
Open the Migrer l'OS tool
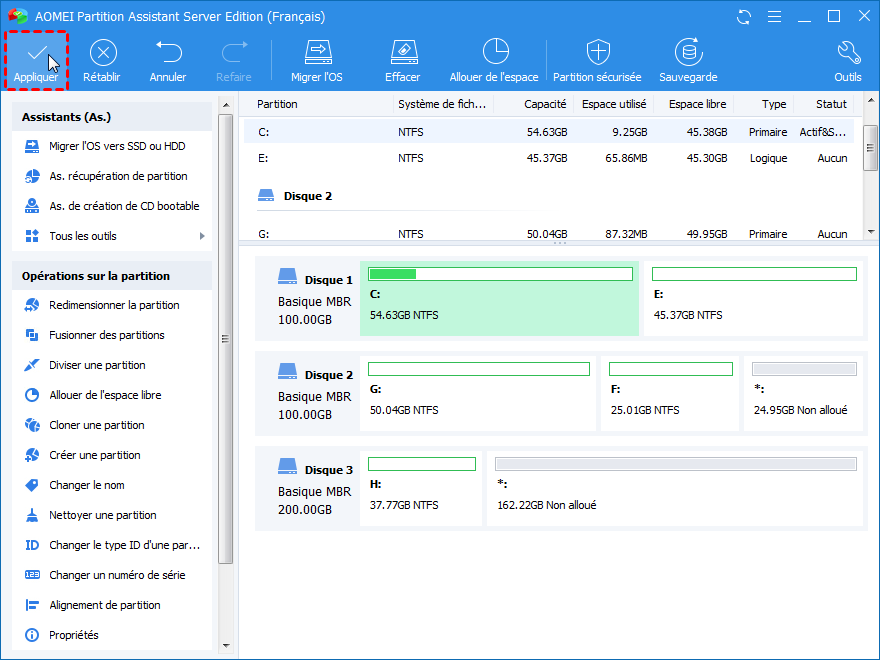[x=317, y=53]
